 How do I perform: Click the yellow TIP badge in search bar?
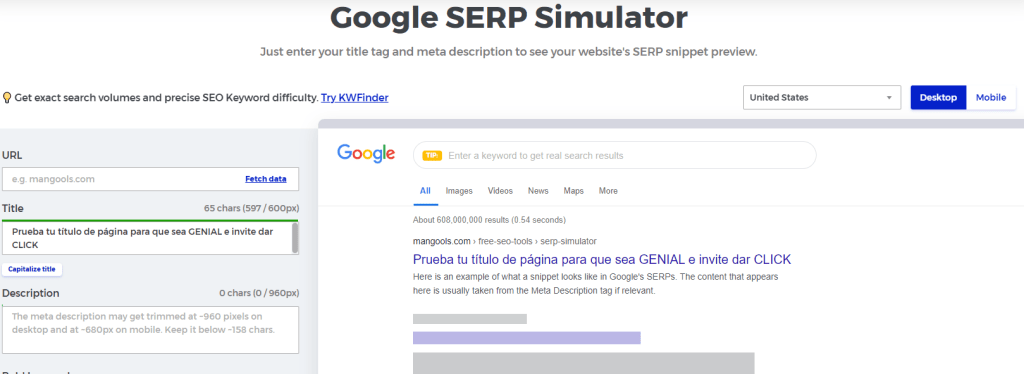tap(432, 155)
